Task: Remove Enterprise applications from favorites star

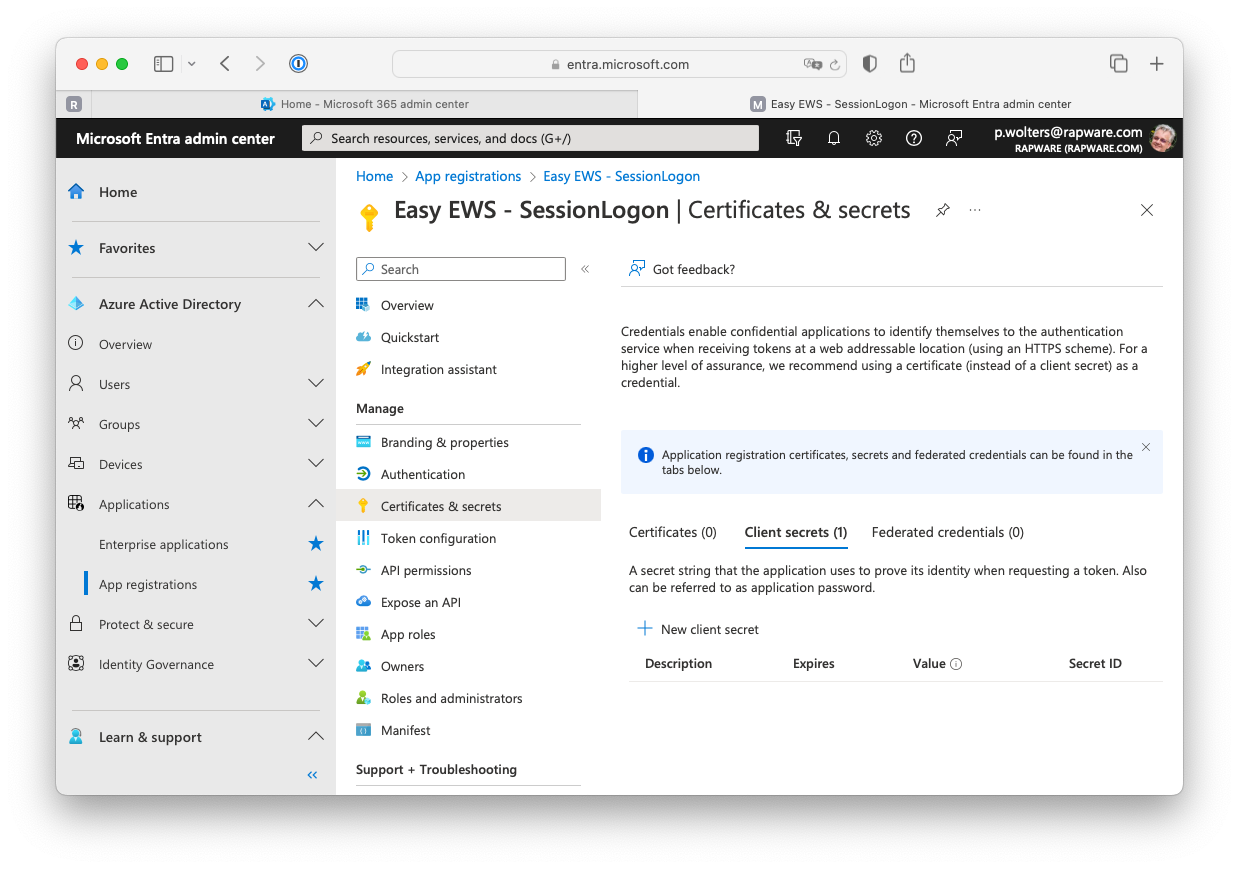Action: tap(316, 544)
